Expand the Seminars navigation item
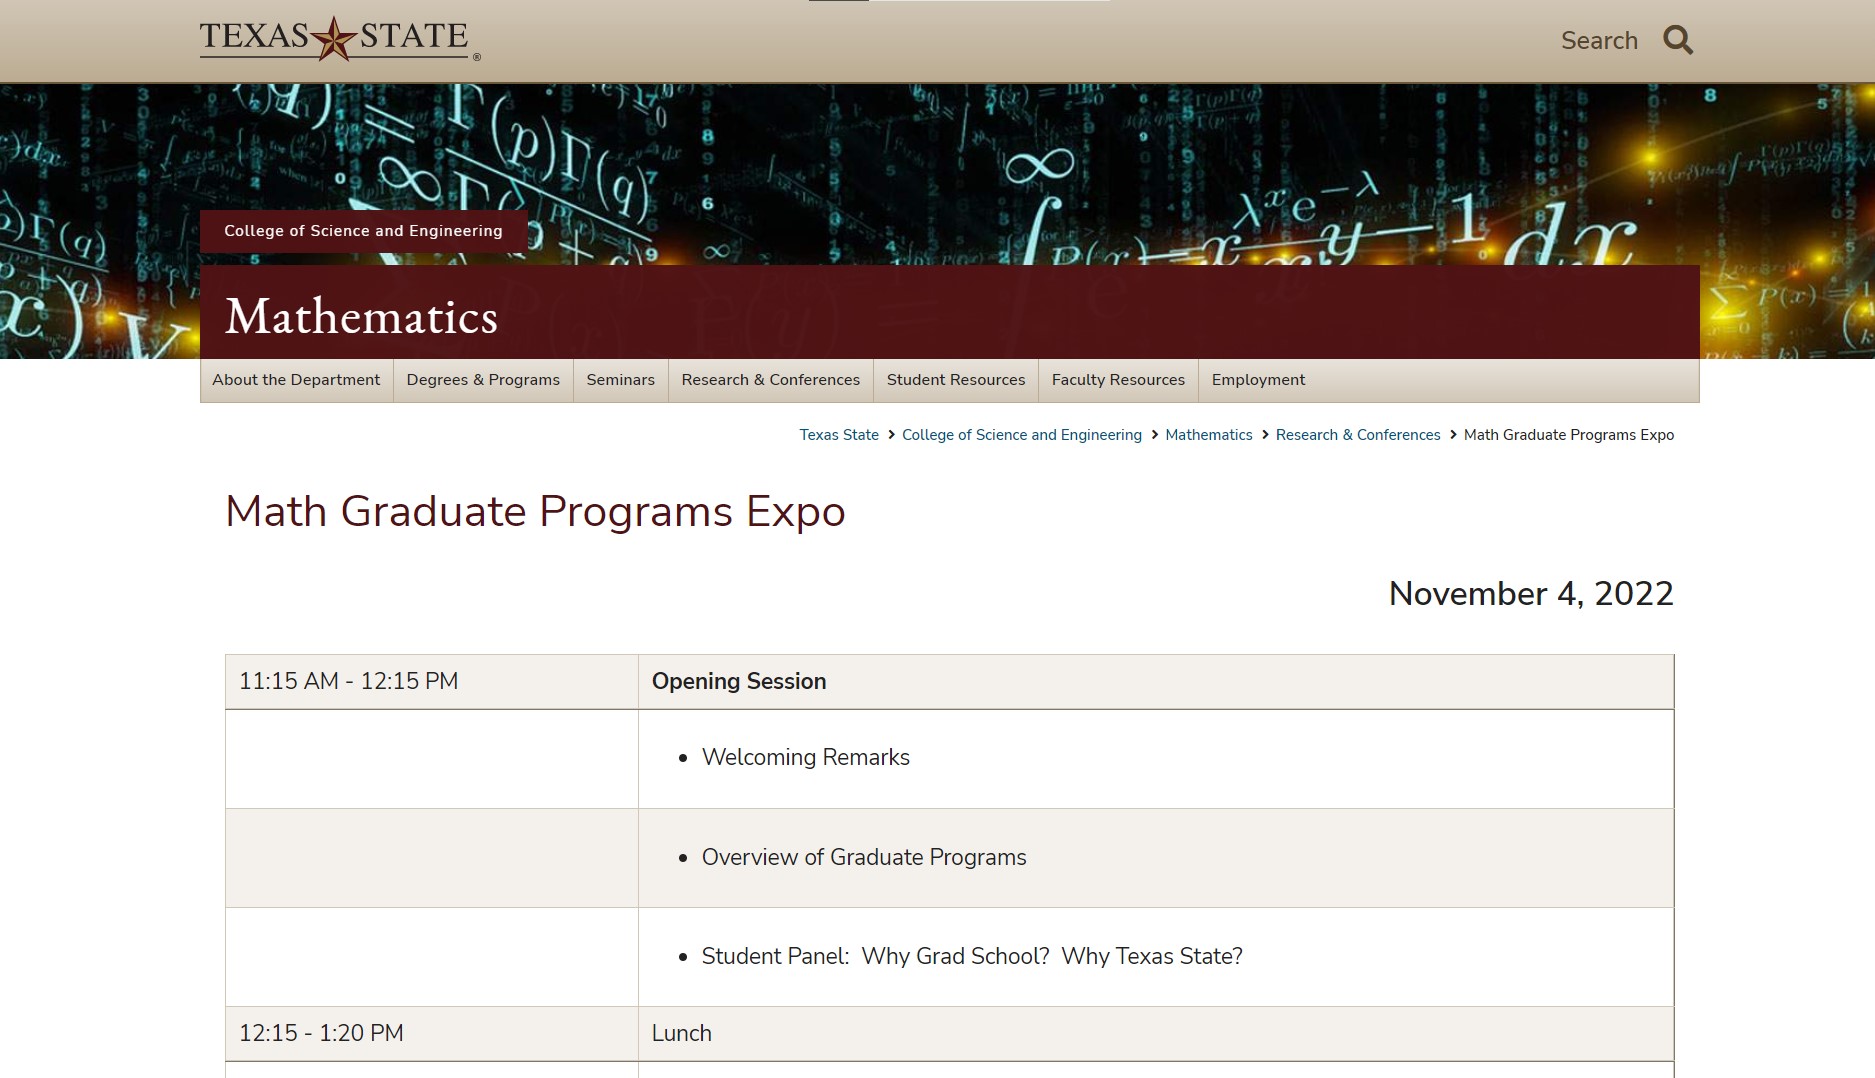This screenshot has width=1875, height=1078. pyautogui.click(x=620, y=380)
